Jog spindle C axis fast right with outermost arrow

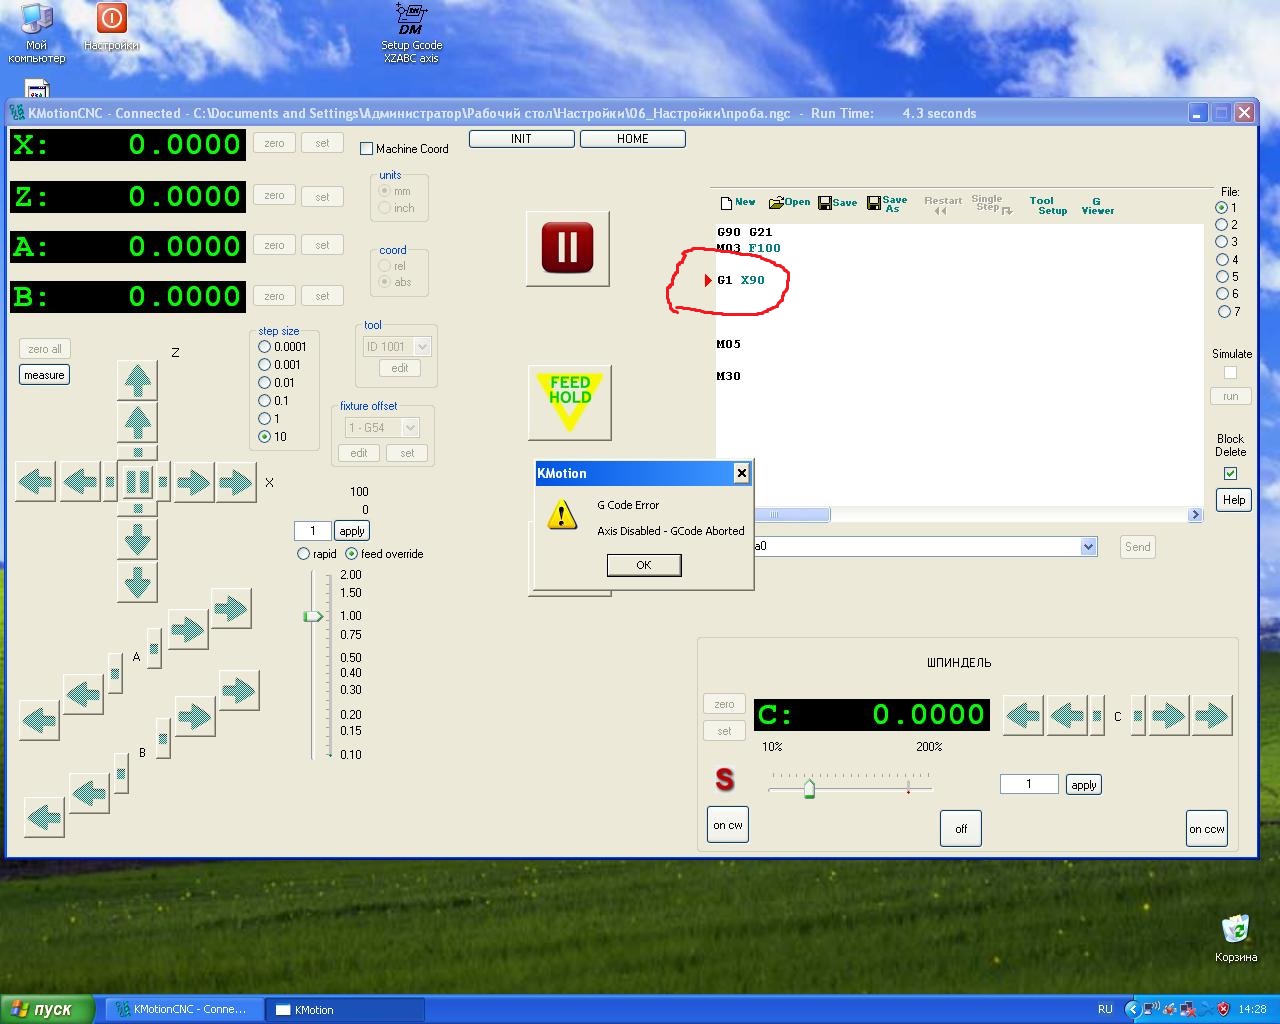click(x=1211, y=716)
